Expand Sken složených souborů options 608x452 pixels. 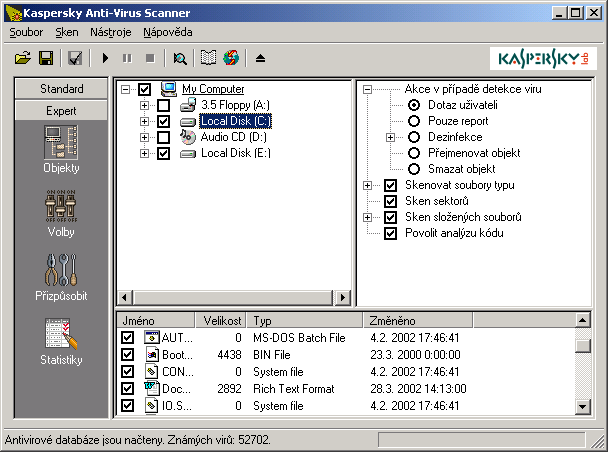(x=367, y=217)
